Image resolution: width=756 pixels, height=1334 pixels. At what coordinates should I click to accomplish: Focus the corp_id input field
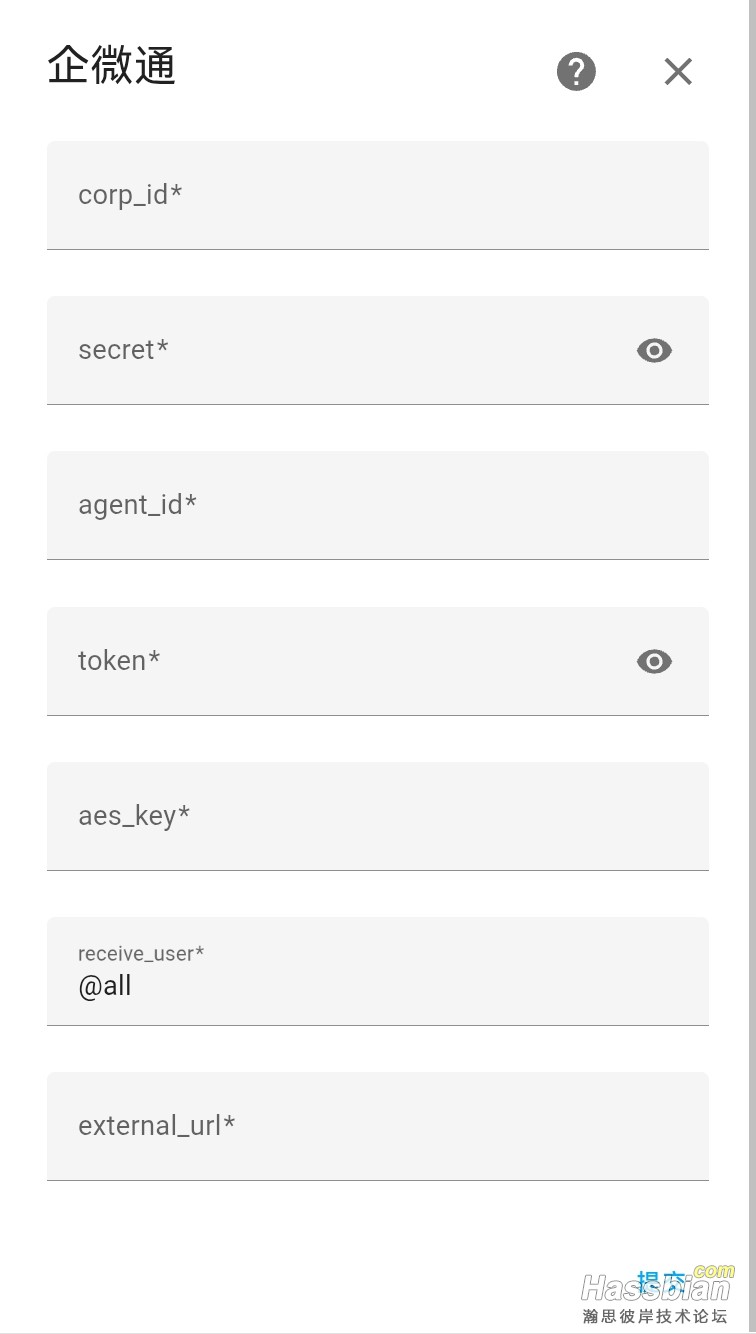pos(378,195)
